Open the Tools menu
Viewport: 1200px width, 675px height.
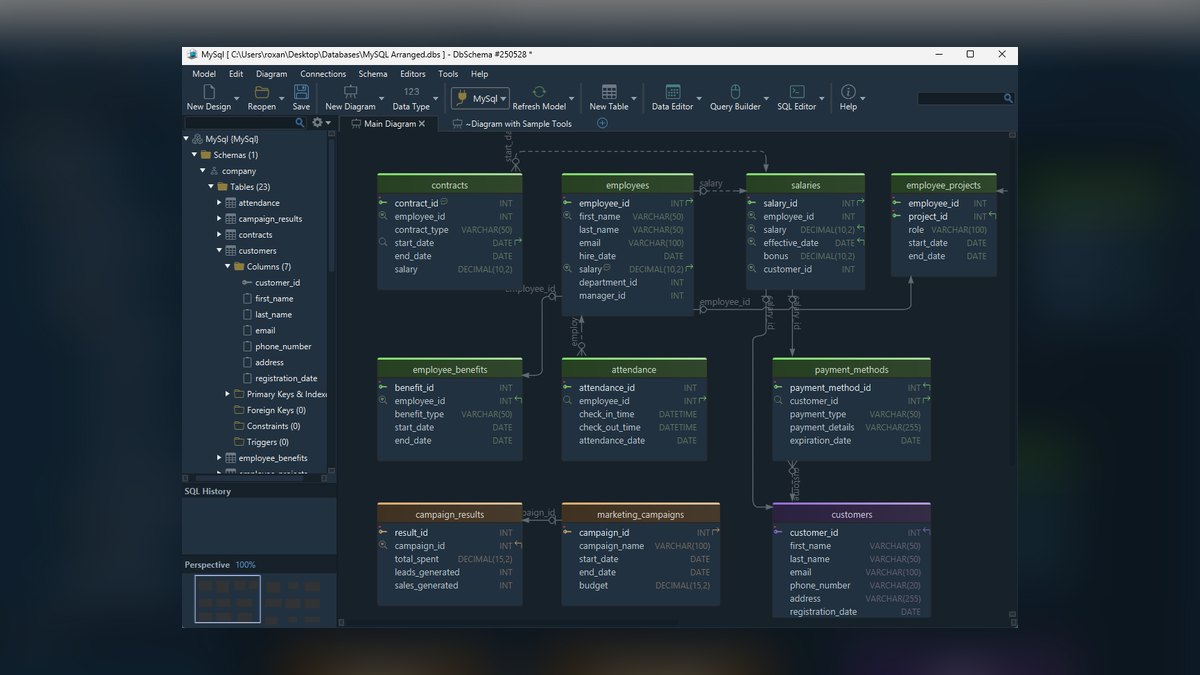point(448,74)
